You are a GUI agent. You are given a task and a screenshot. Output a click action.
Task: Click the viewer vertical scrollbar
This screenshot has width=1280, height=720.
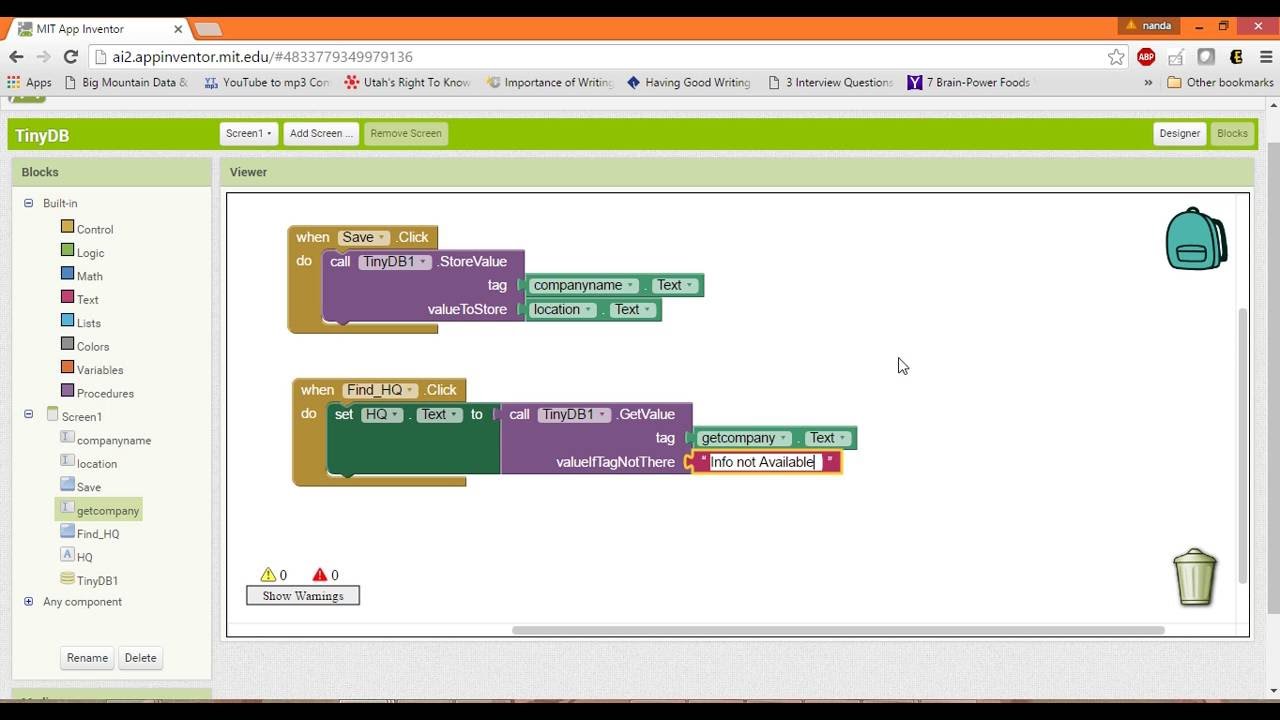1243,445
